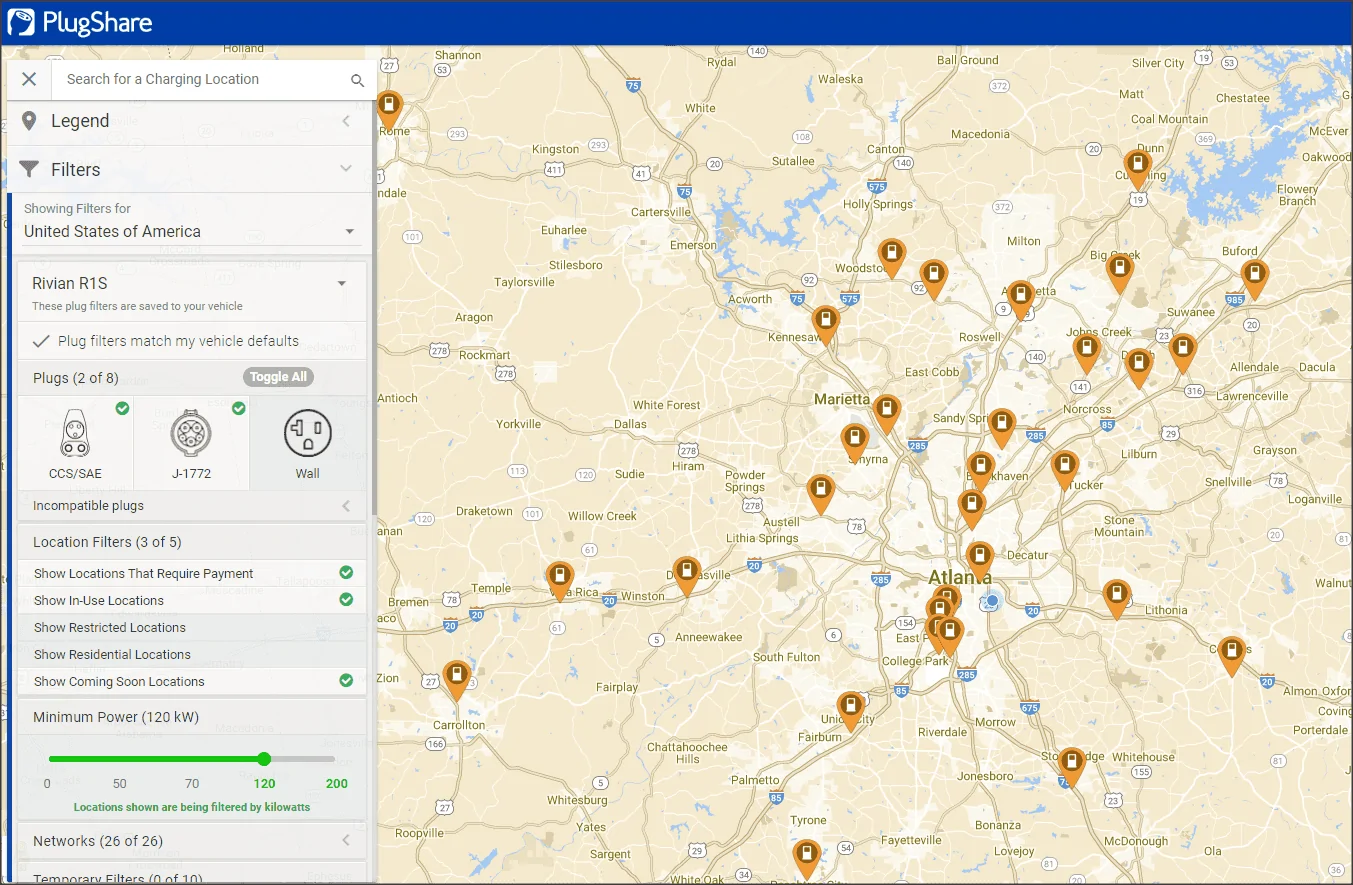Open the charger pin near Lithonia
Viewport: 1353px width, 885px height.
[1116, 599]
